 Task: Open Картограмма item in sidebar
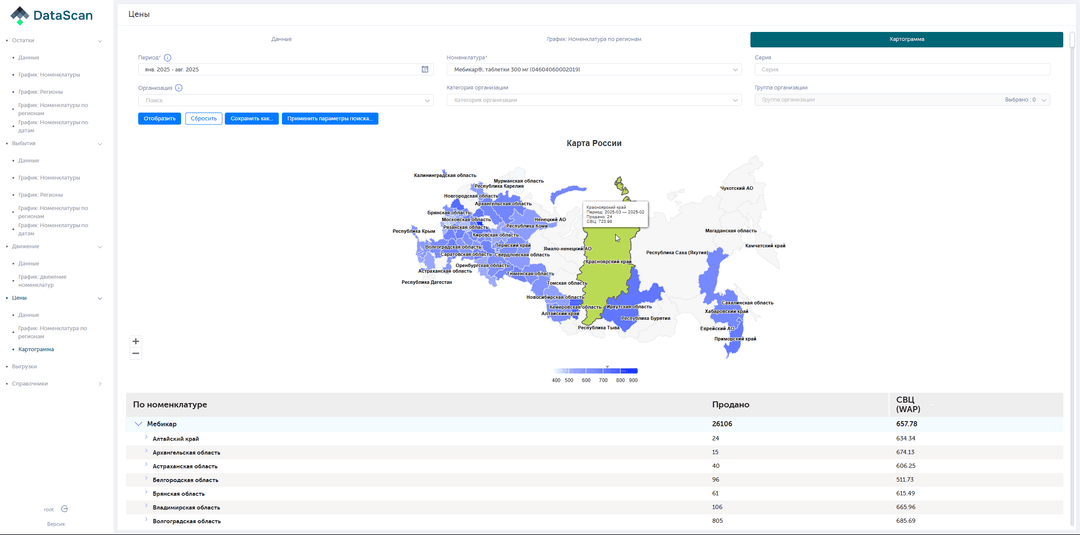pos(36,349)
